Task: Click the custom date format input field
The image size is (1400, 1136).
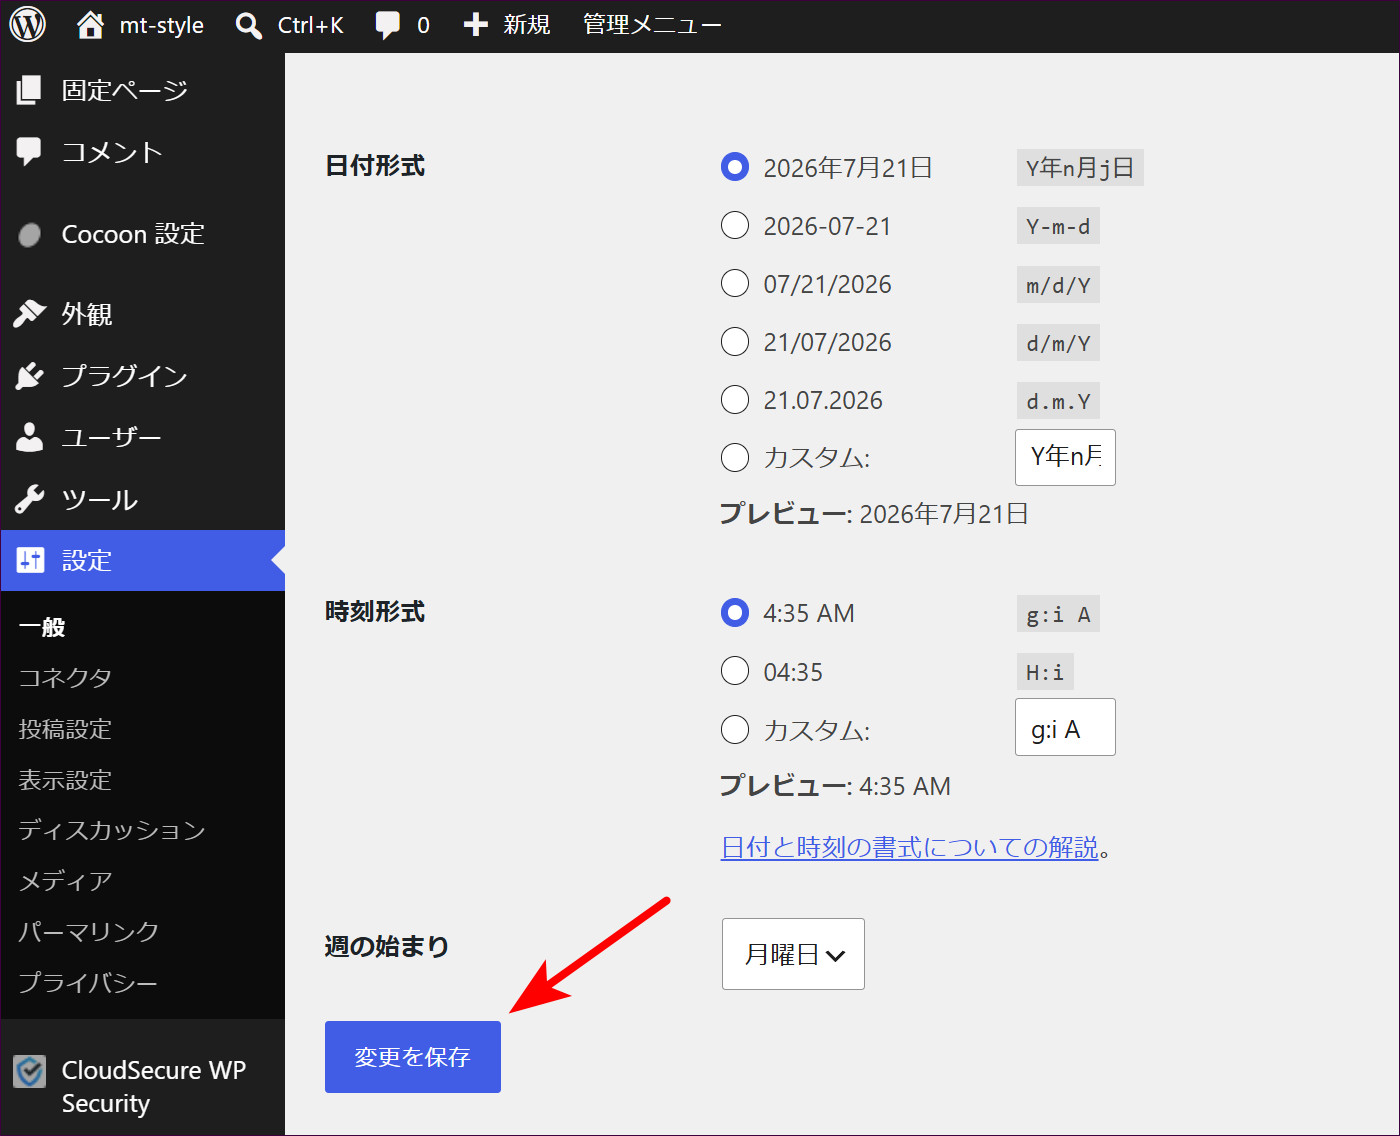Action: tap(1065, 457)
